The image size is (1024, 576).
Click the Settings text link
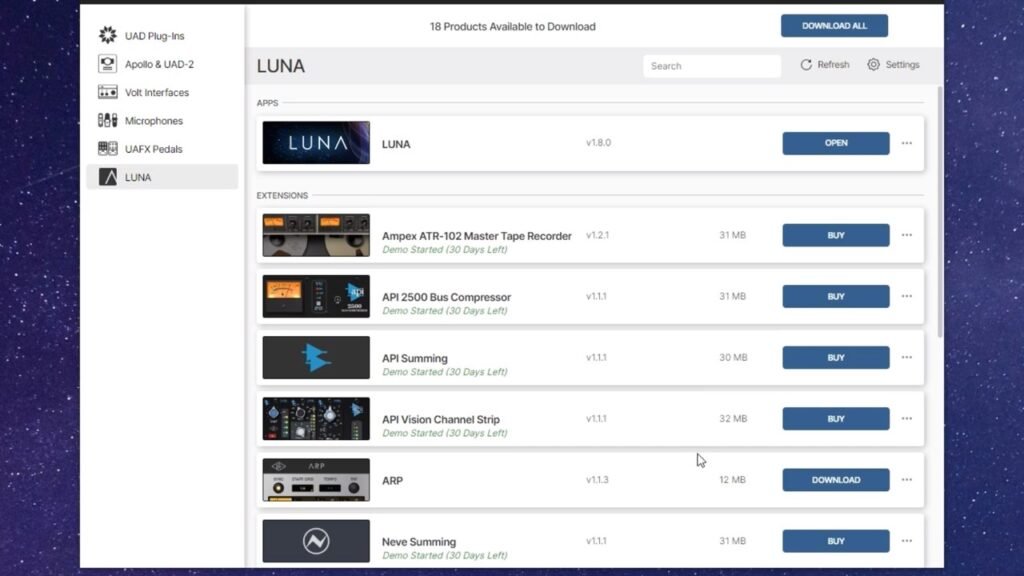pyautogui.click(x=903, y=65)
